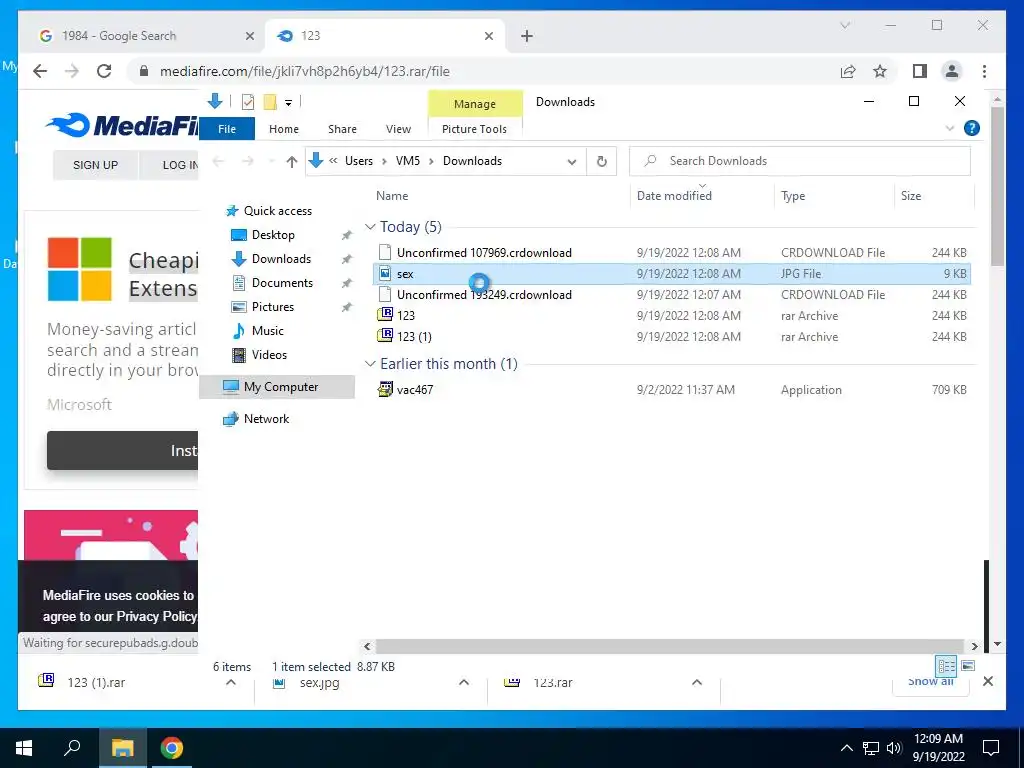Refresh the Downloads folder view
This screenshot has width=1024, height=768.
[601, 161]
